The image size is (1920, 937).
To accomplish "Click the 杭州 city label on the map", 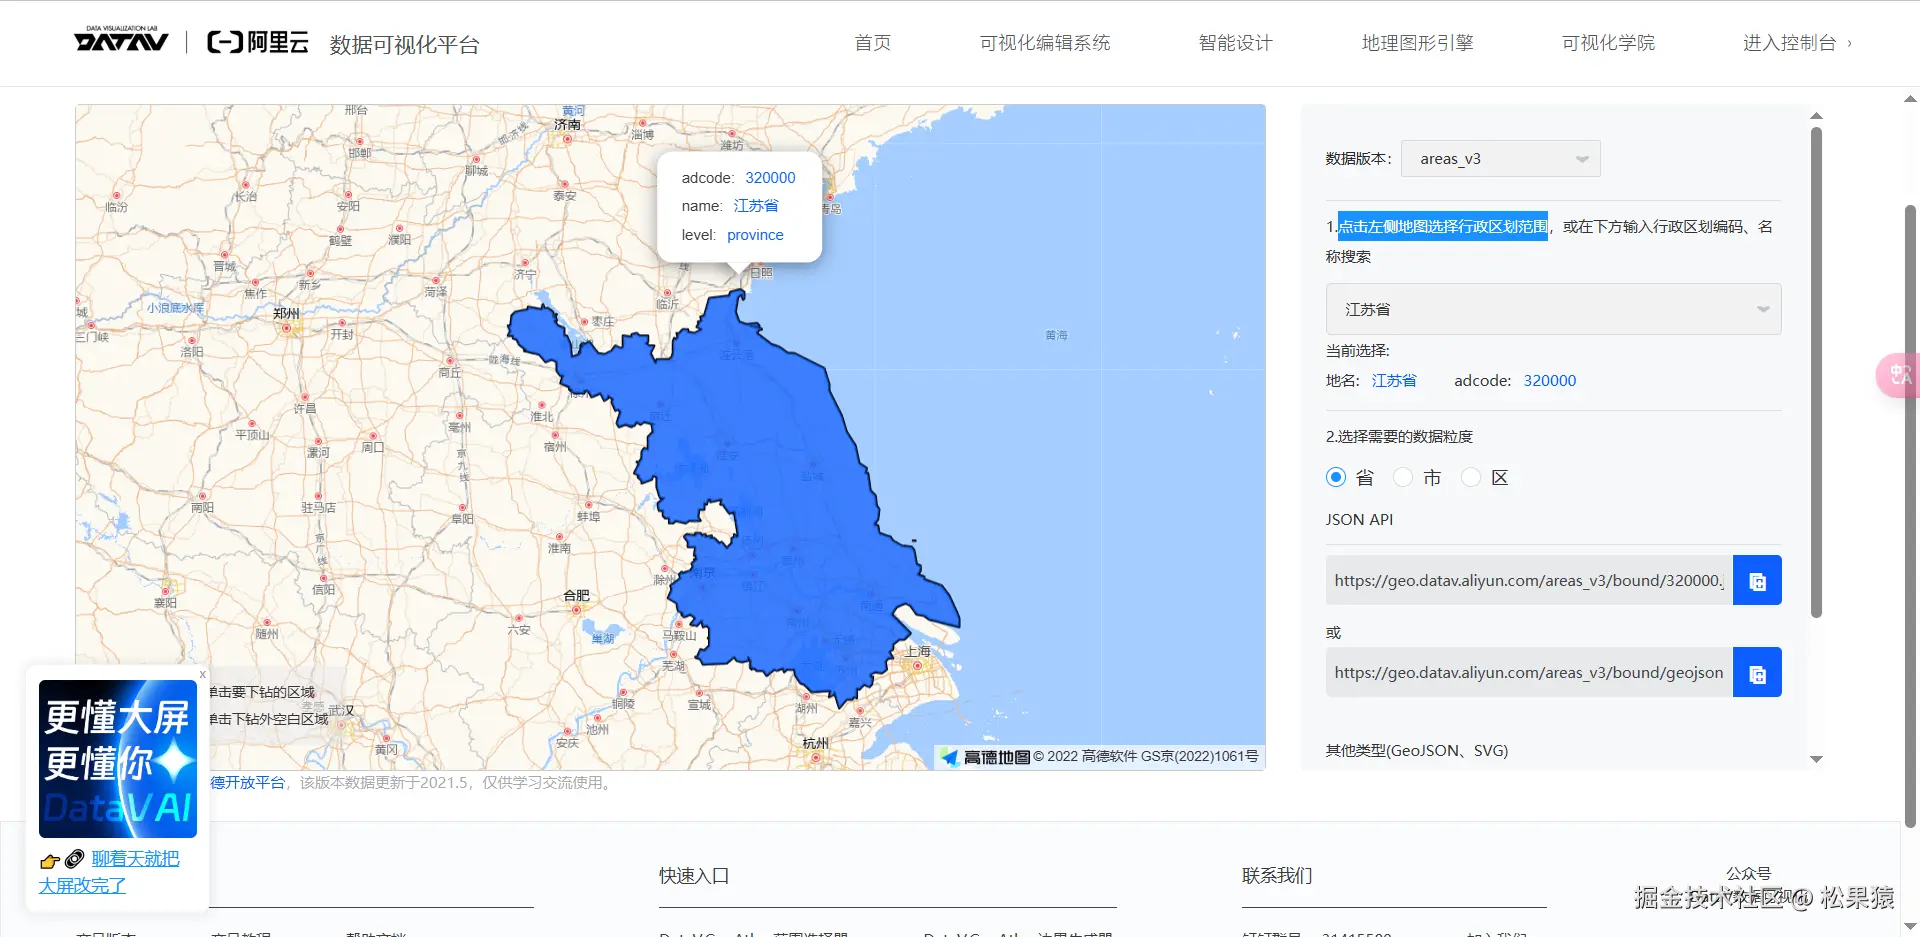I will click(816, 743).
